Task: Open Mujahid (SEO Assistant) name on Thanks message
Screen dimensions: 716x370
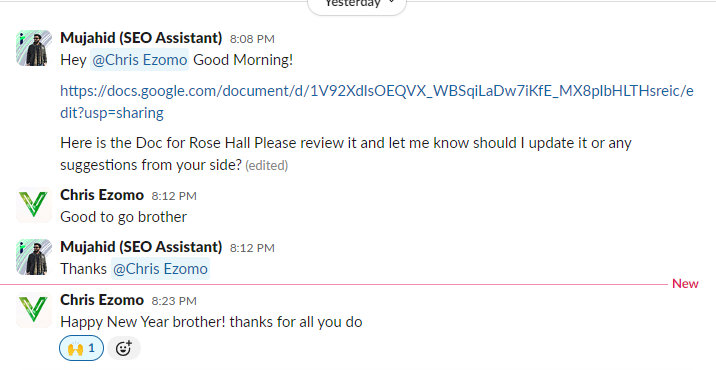Action: [x=141, y=247]
